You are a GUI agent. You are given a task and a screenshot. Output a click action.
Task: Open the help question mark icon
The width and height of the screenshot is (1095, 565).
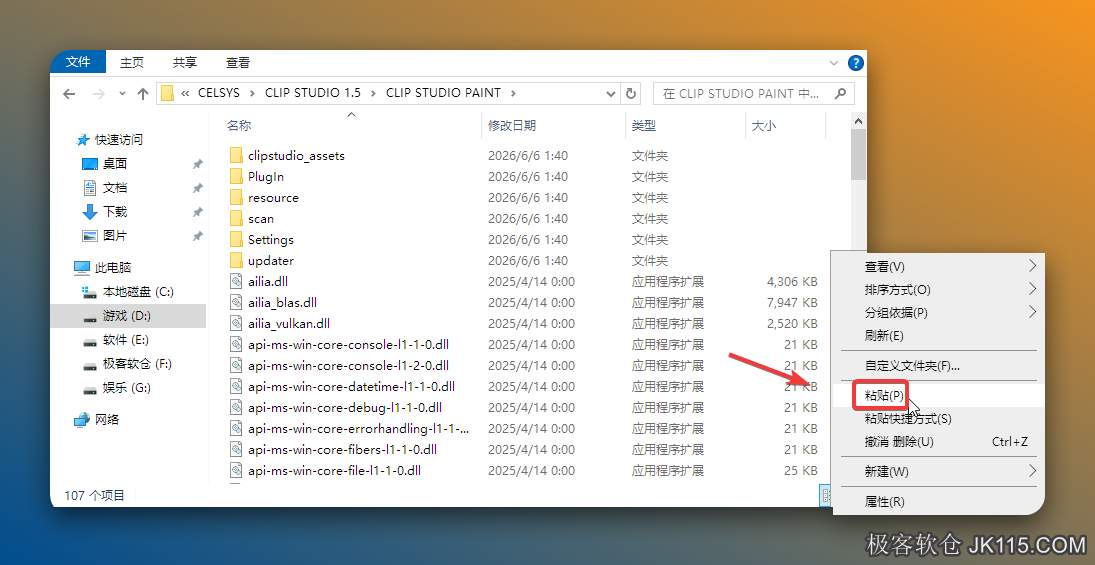[855, 63]
